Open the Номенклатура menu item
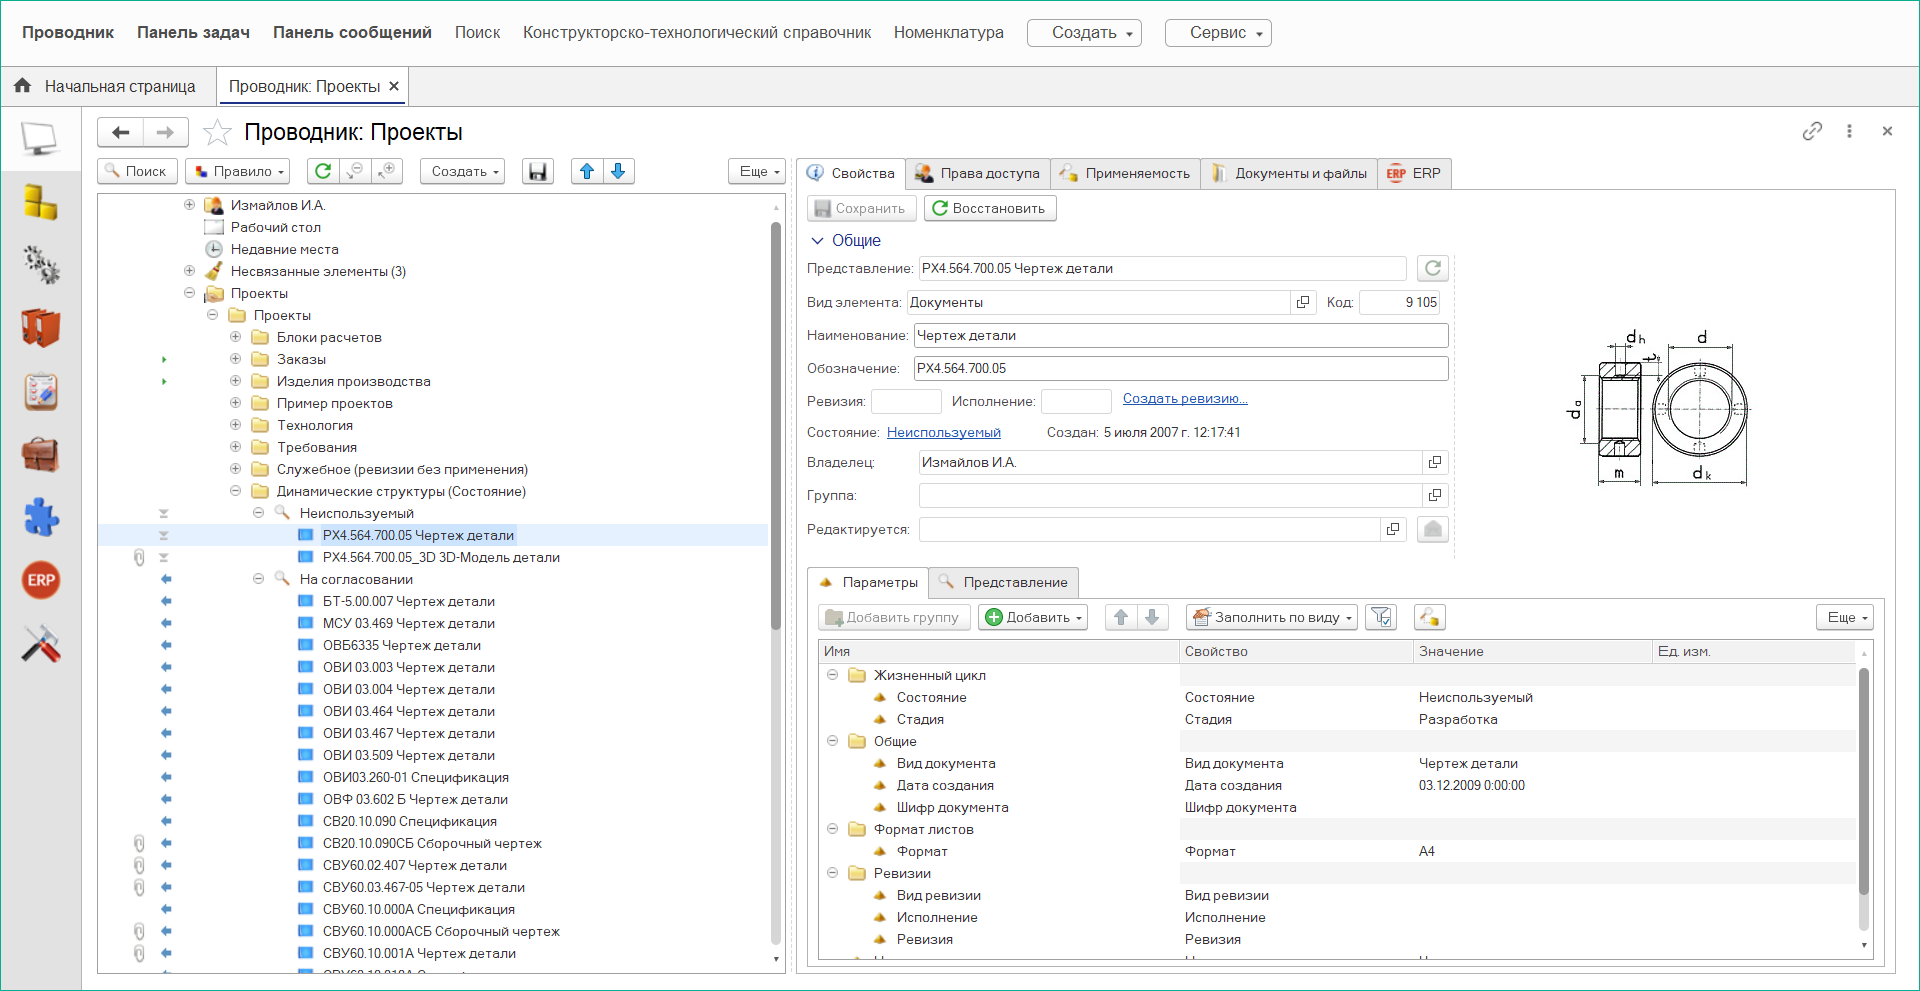This screenshot has width=1920, height=991. pyautogui.click(x=948, y=32)
